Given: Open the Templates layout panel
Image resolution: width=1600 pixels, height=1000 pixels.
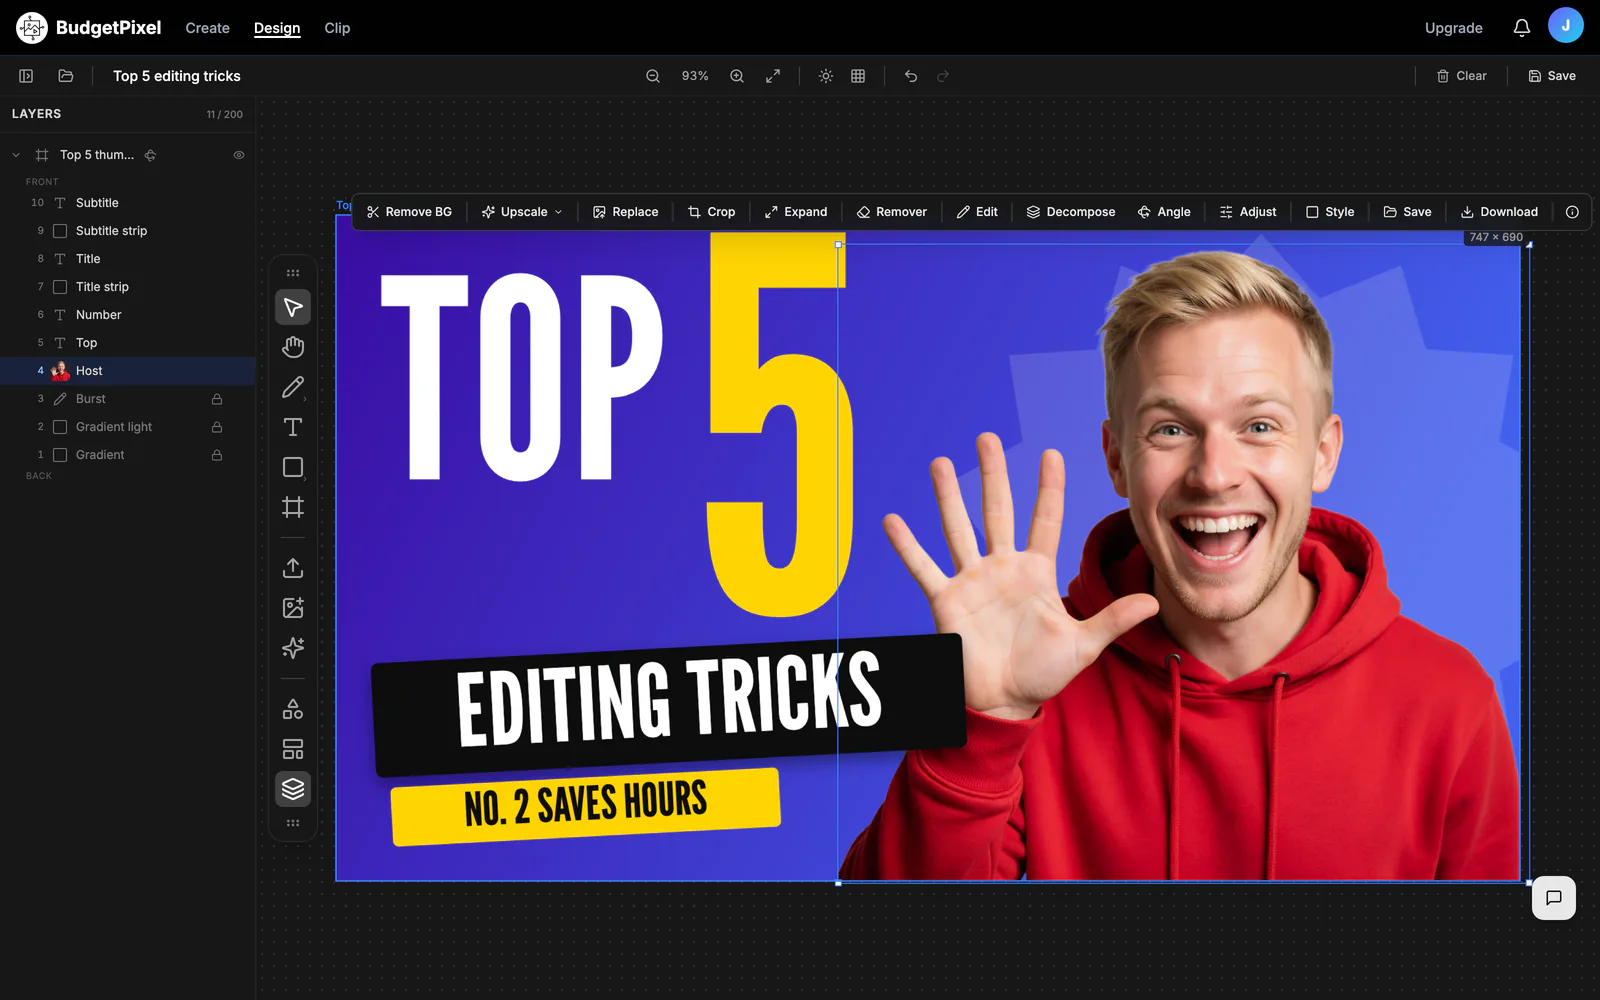Looking at the screenshot, I should tap(293, 749).
